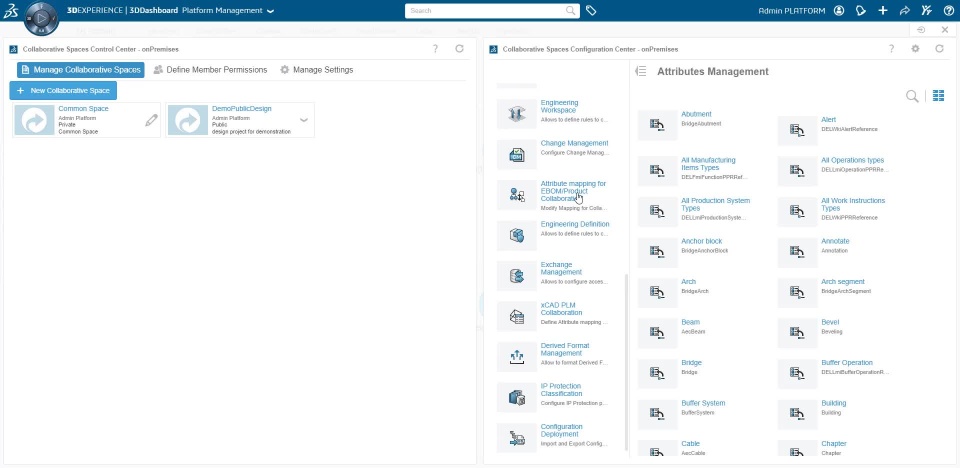Open the tools icon in top bar
960x468 pixels.
click(927, 10)
